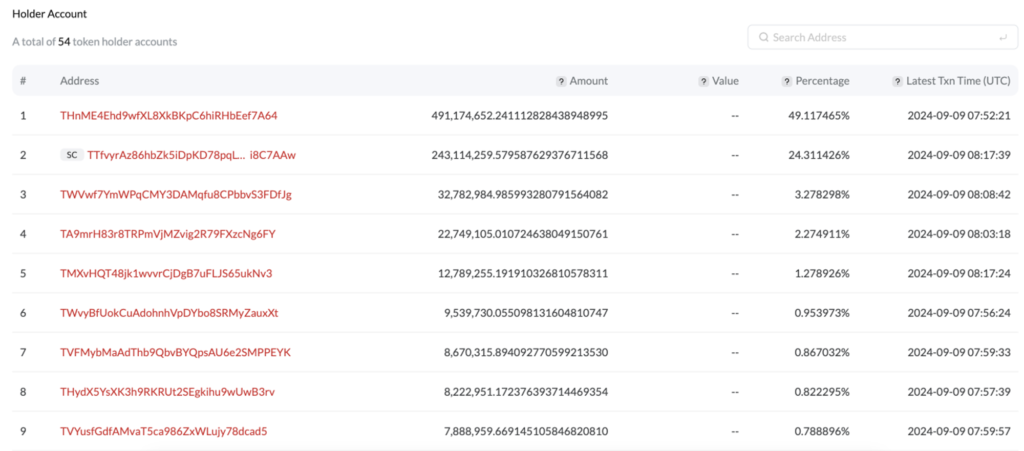
Task: Click timestamp 2024-09-09 07:52:21
Action: 959,116
